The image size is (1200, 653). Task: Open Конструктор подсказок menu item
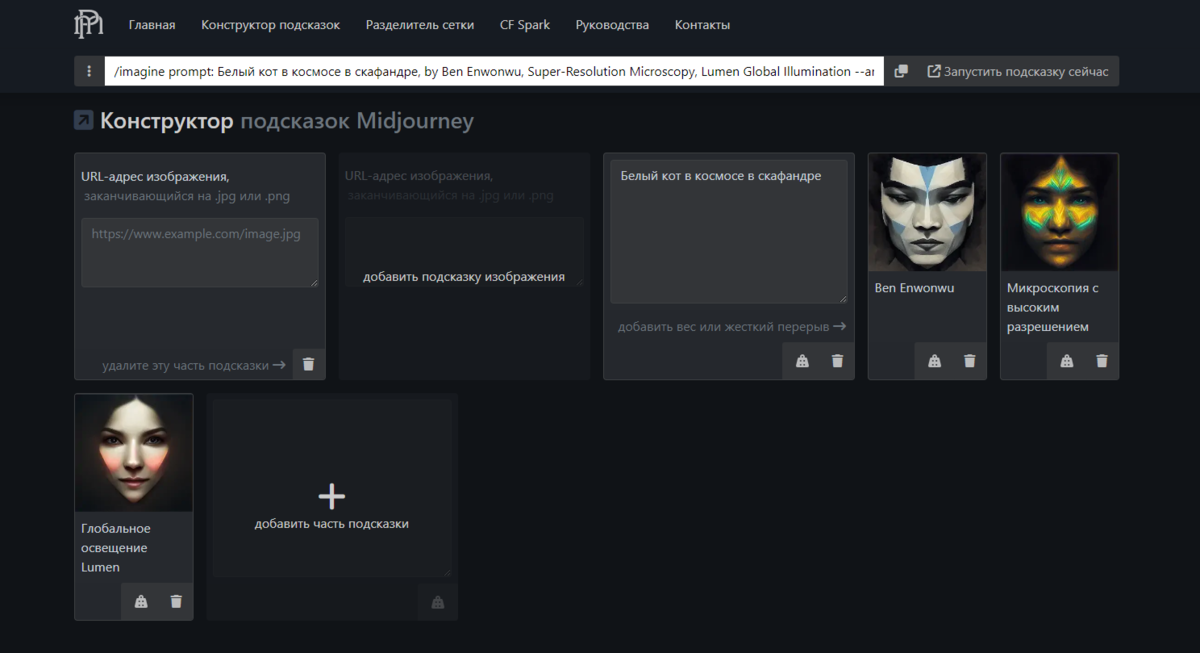[x=270, y=25]
